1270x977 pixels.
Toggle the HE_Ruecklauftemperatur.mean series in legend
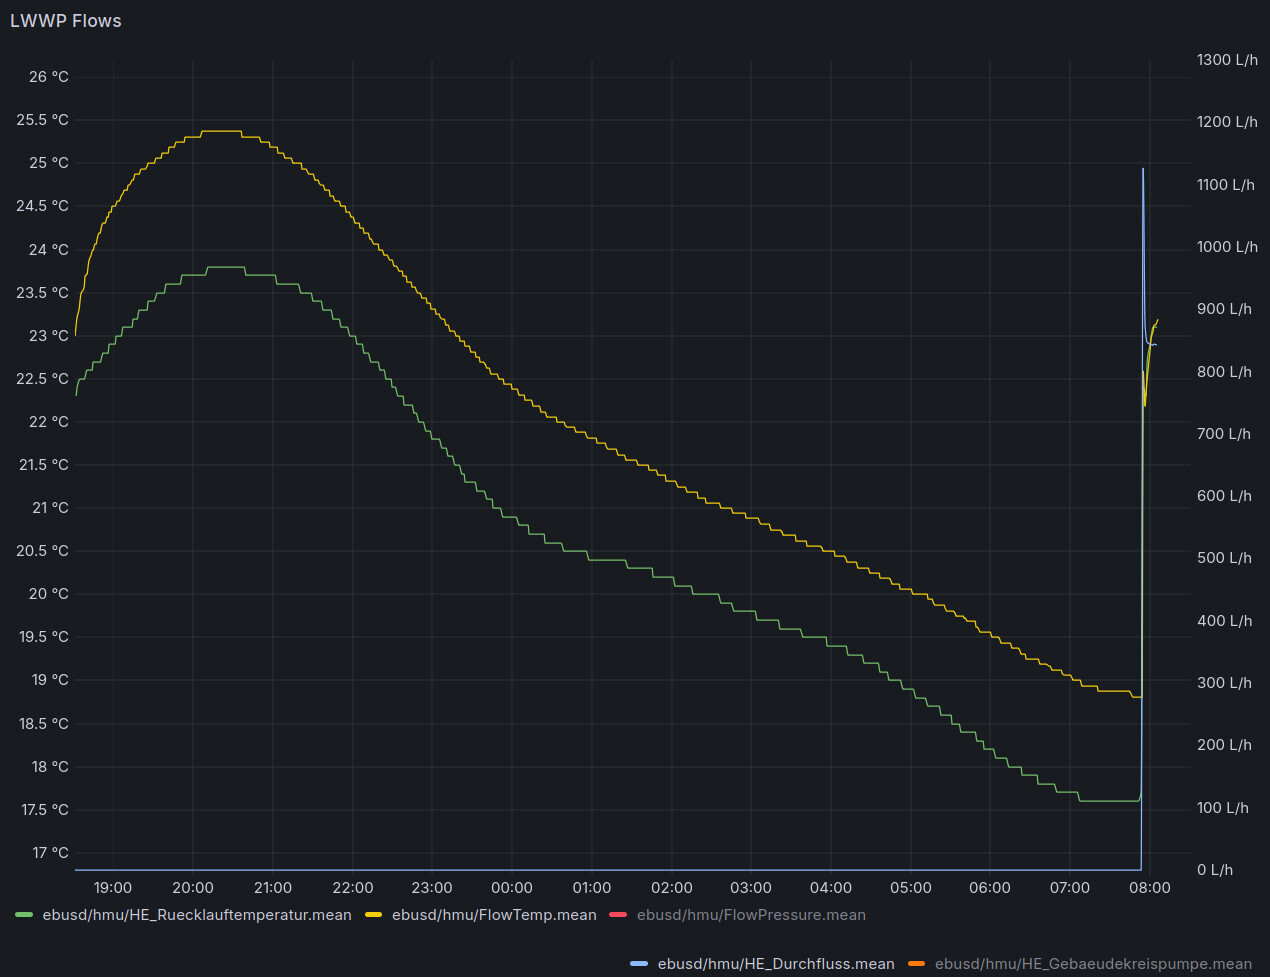pos(196,915)
